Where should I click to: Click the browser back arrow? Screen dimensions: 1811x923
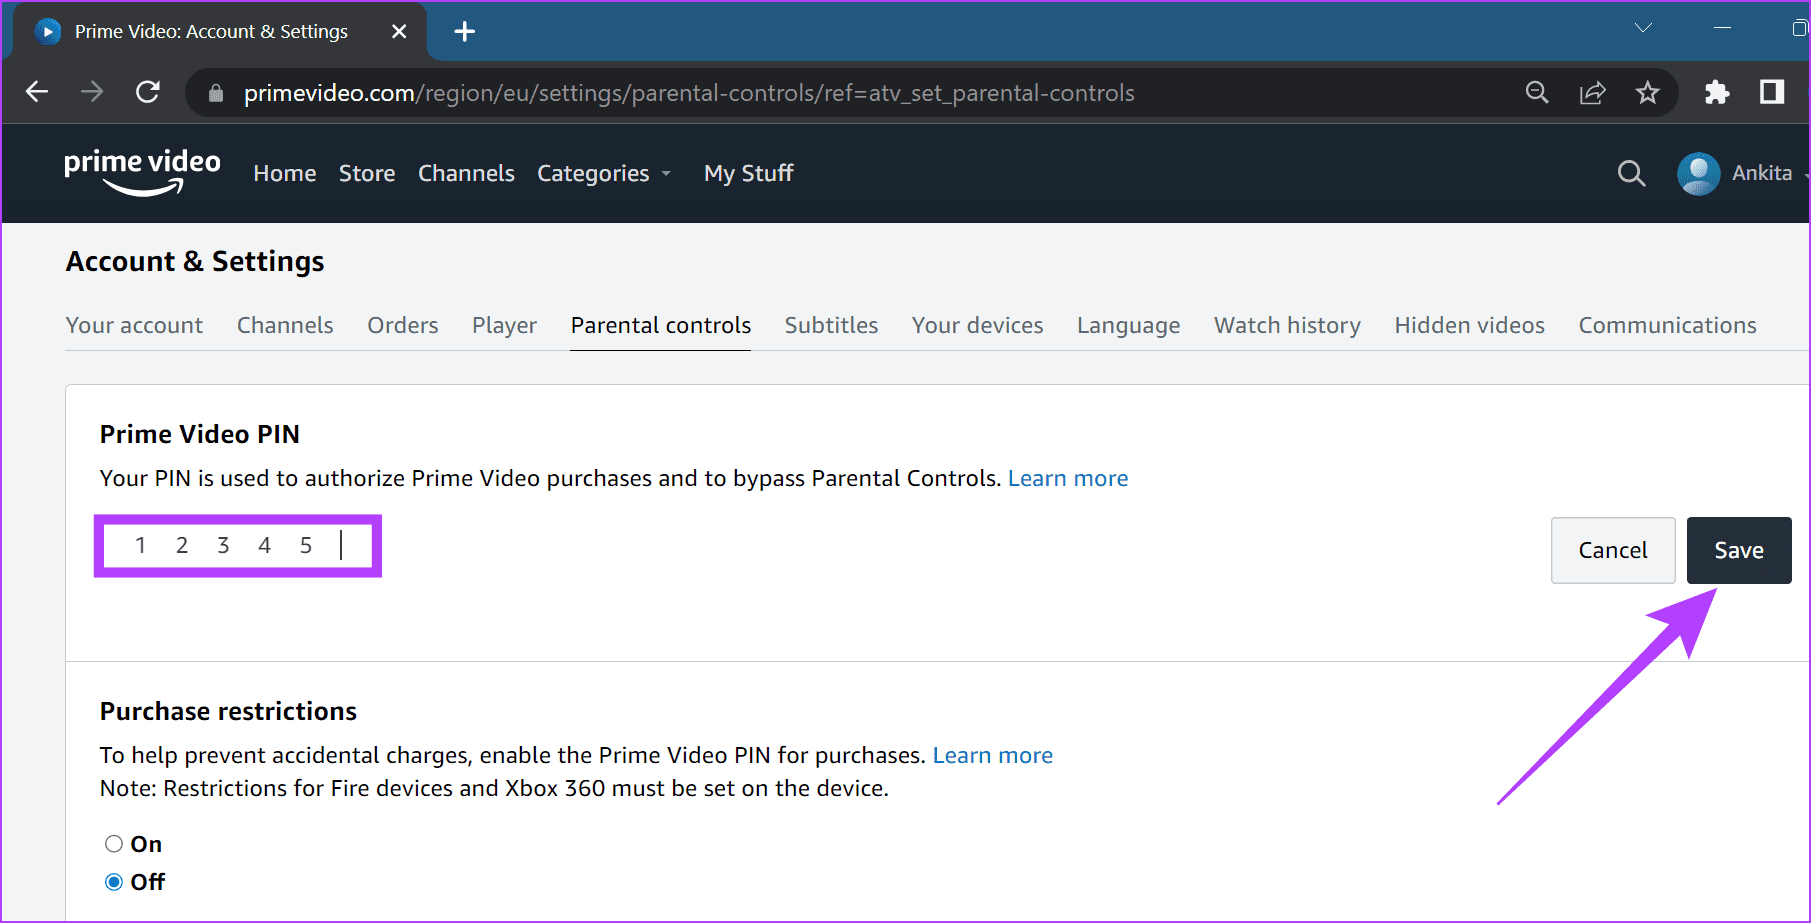coord(37,92)
